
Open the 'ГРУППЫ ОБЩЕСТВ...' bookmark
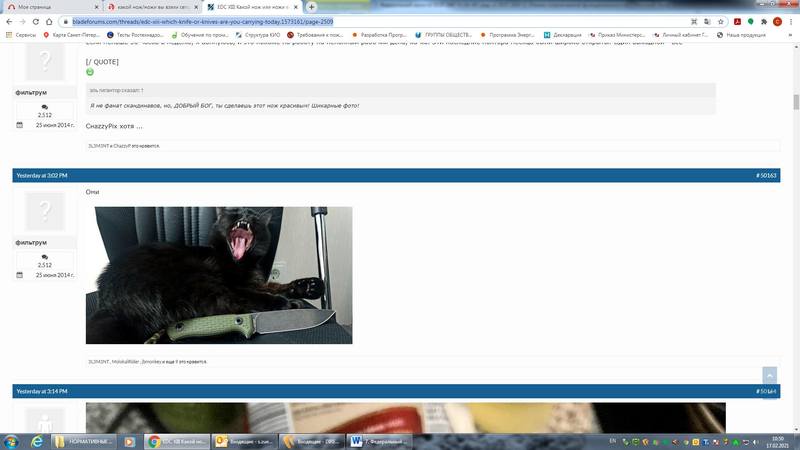pyautogui.click(x=443, y=35)
